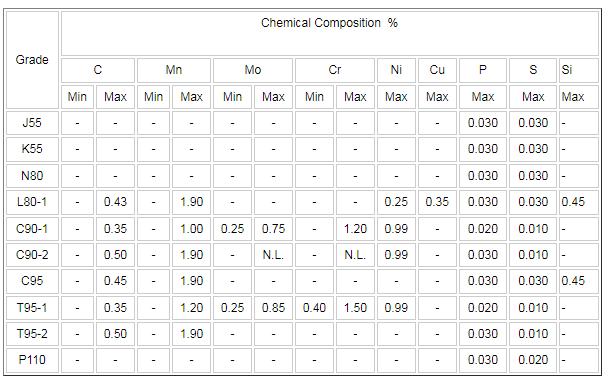
Task: Click the N.L. cell under Mo Max
Action: click(273, 255)
